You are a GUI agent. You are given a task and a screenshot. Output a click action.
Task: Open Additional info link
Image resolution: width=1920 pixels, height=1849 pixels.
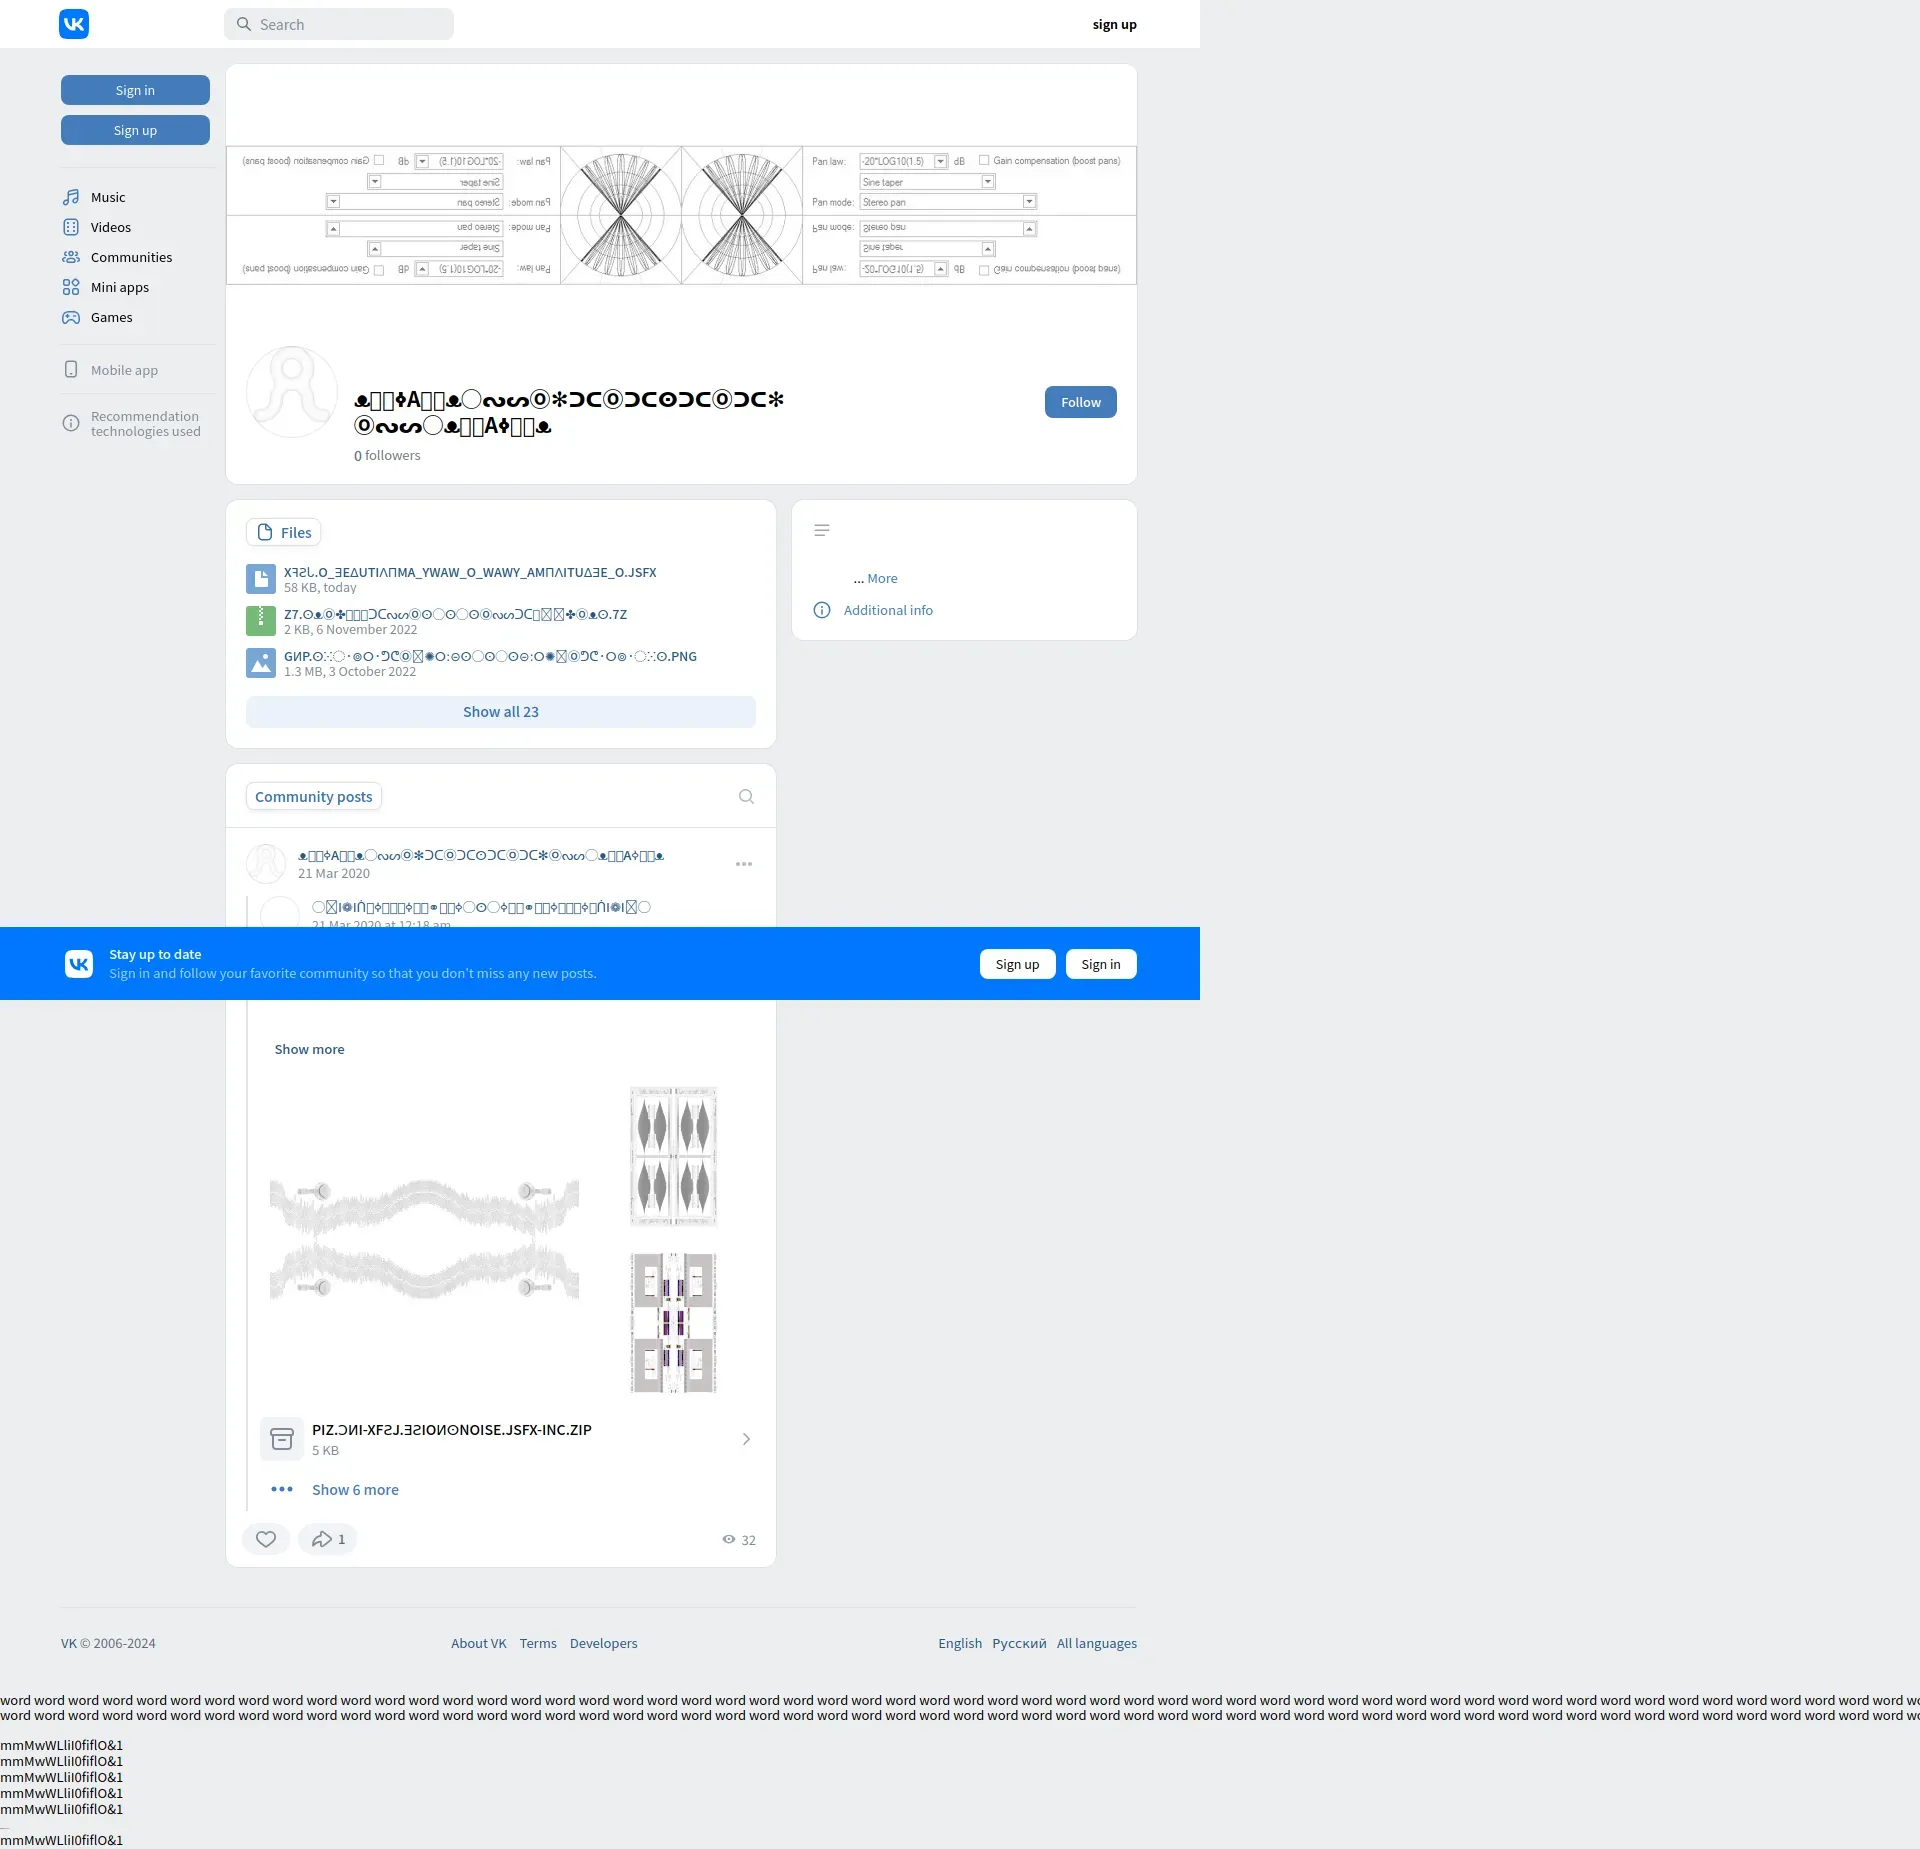click(888, 610)
